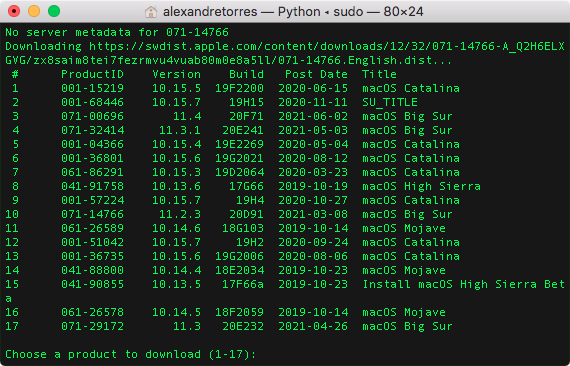Click the swdist.apple.com download URL
The image size is (570, 366).
285,53
